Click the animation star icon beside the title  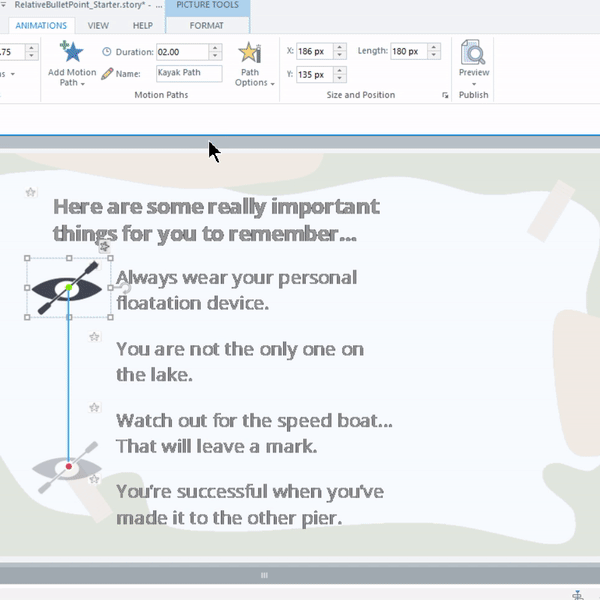(31, 192)
